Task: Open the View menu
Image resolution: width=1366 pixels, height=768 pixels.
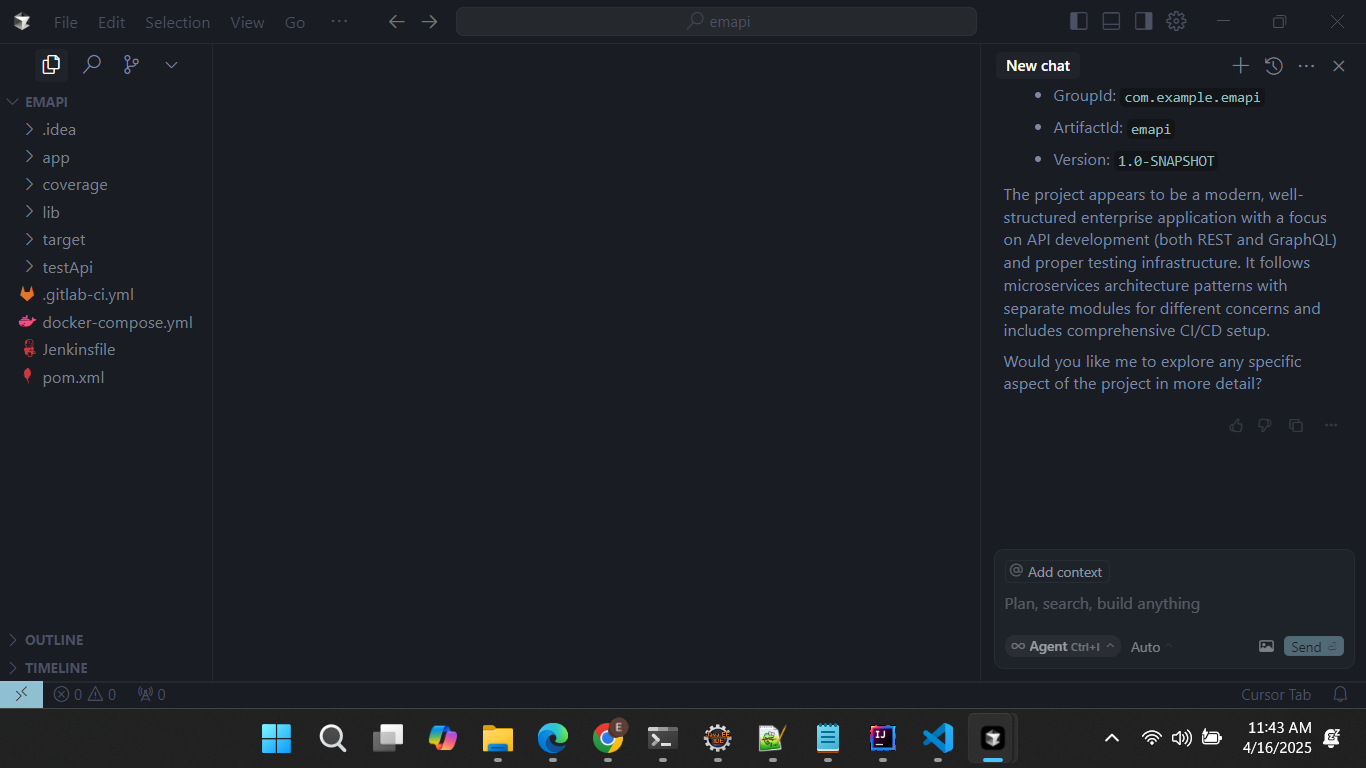Action: (x=247, y=22)
